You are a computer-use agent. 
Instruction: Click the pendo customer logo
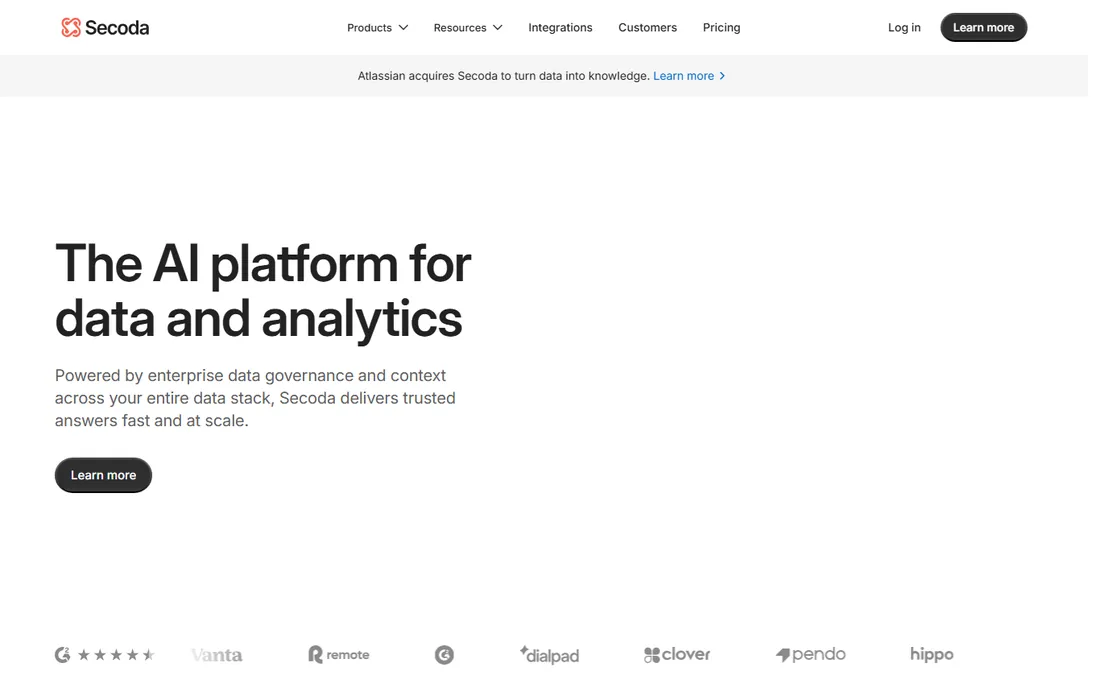[x=810, y=654]
